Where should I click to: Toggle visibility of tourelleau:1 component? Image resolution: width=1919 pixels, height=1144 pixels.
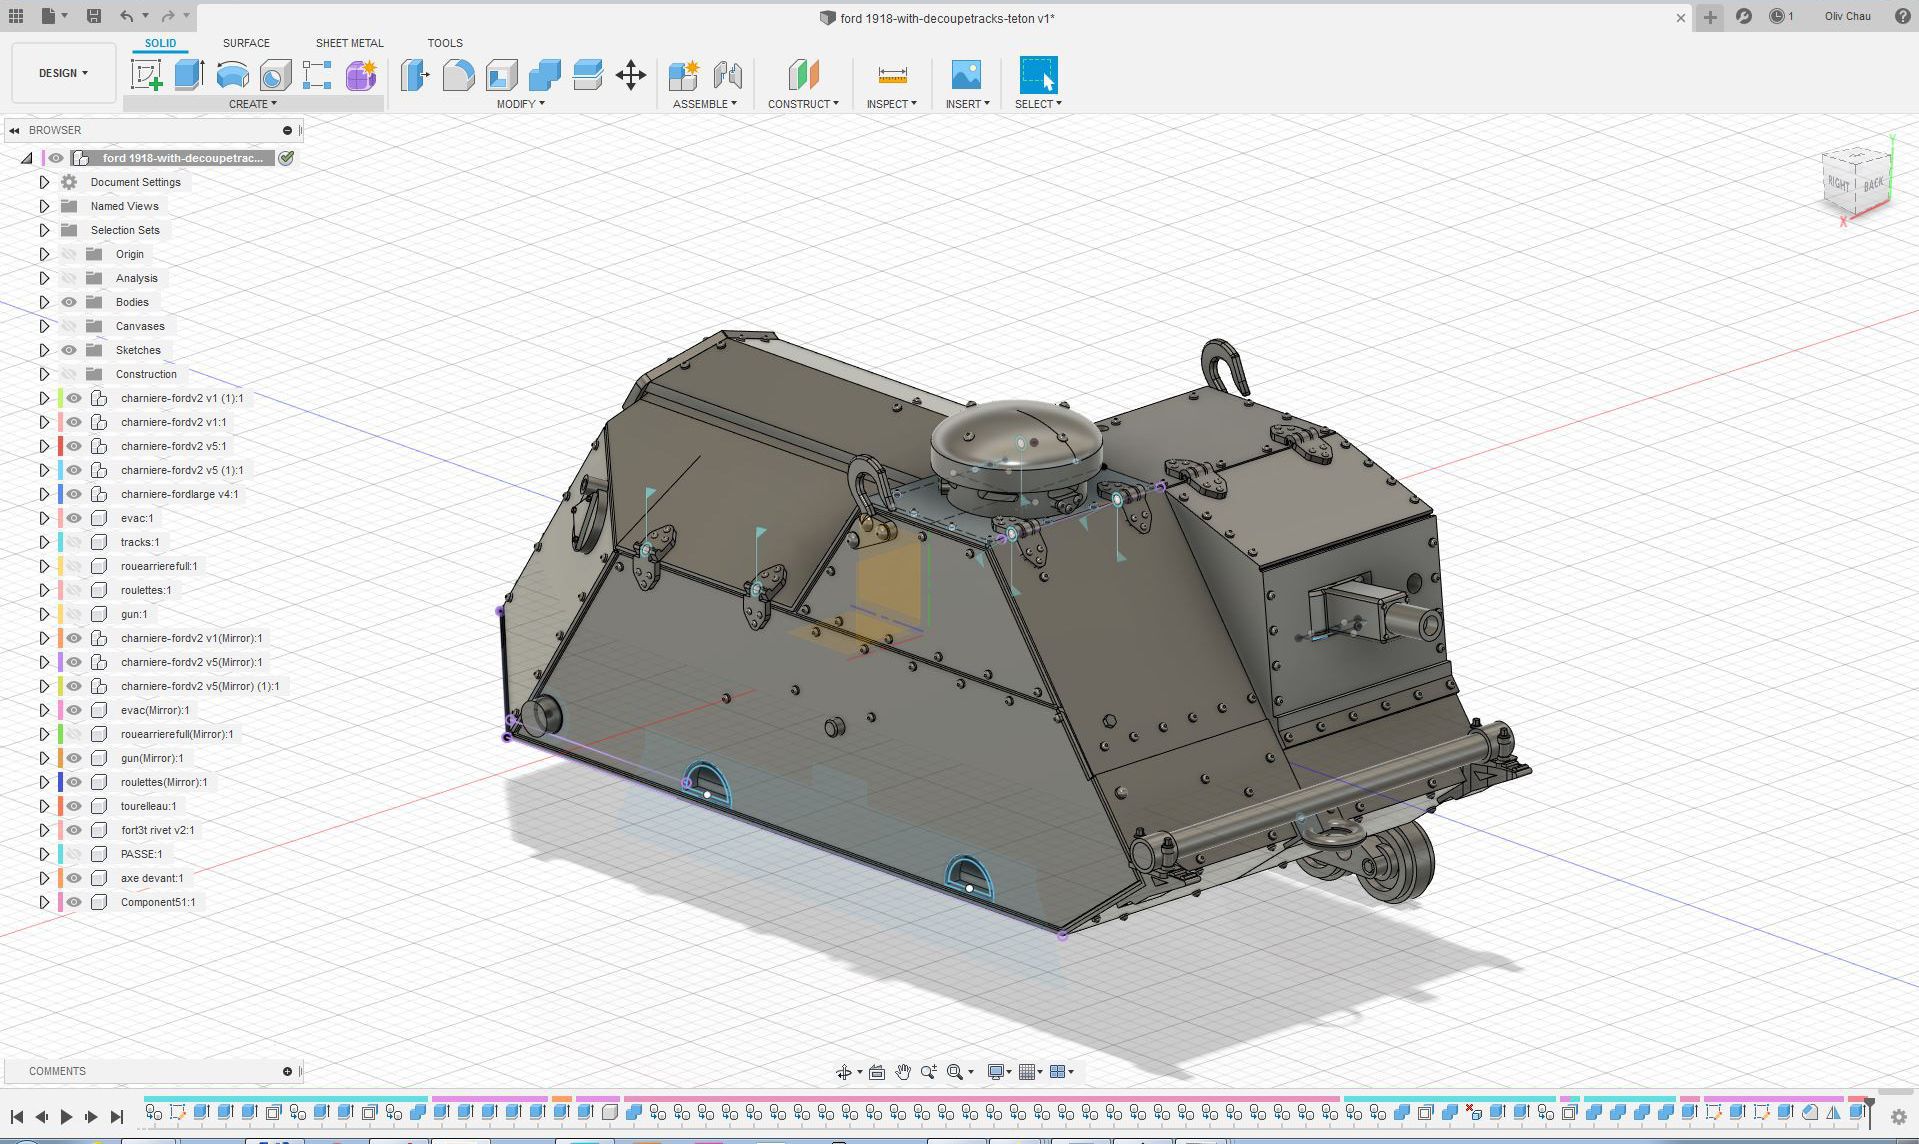[74, 806]
